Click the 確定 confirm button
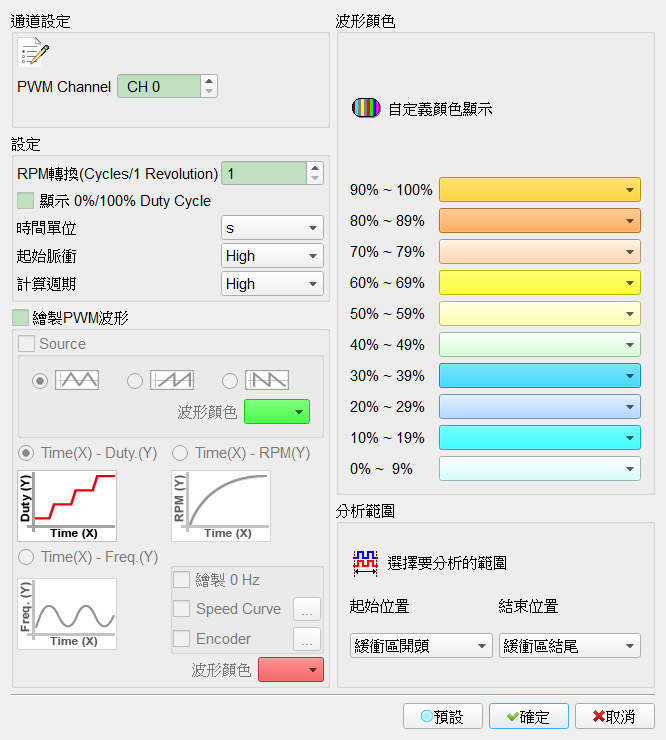 [x=529, y=716]
